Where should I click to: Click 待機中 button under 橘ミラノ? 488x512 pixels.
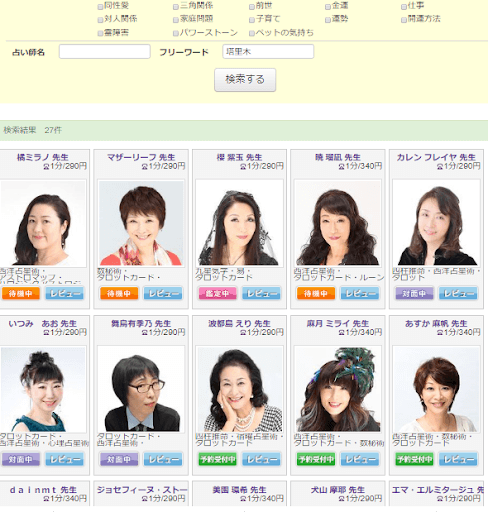[x=21, y=293]
